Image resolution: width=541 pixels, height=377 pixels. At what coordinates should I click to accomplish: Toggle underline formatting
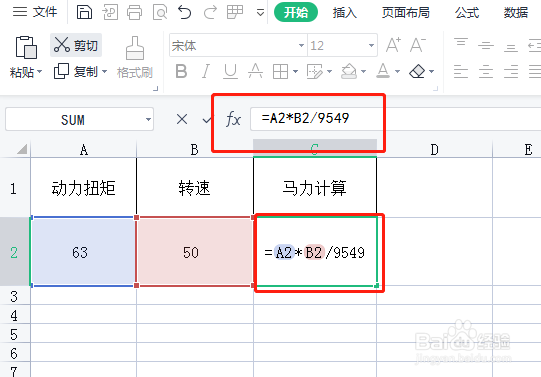pos(230,71)
